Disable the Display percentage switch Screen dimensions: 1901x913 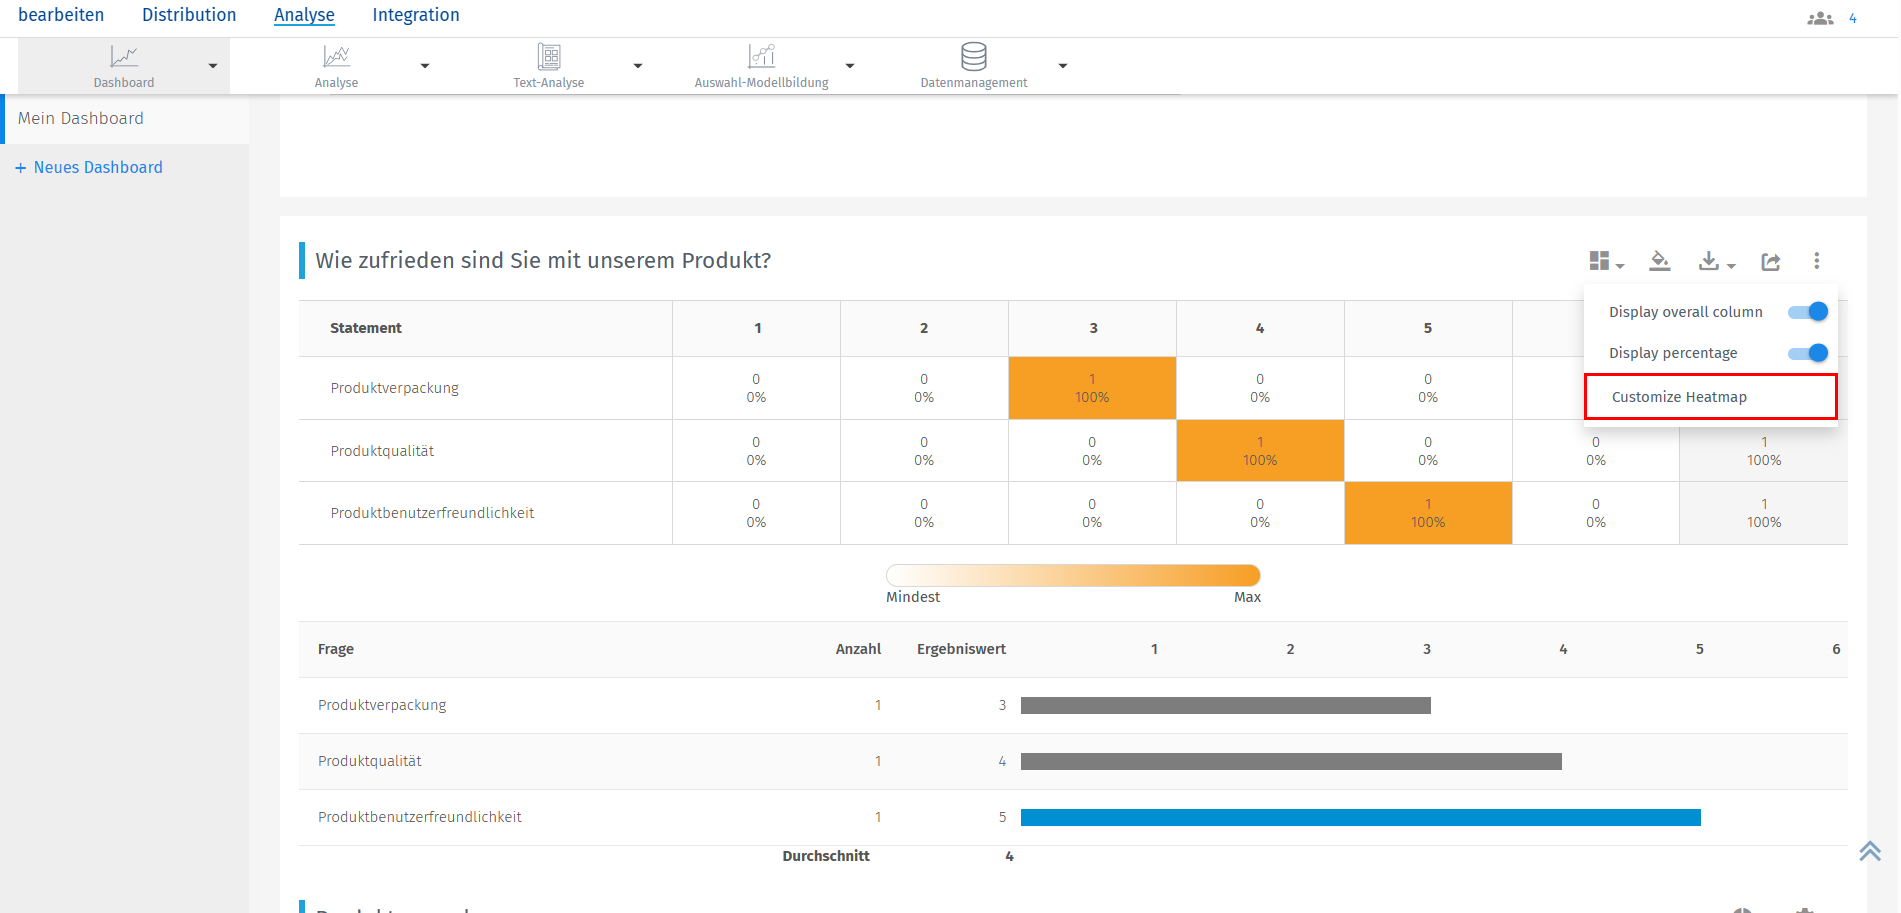point(1808,353)
